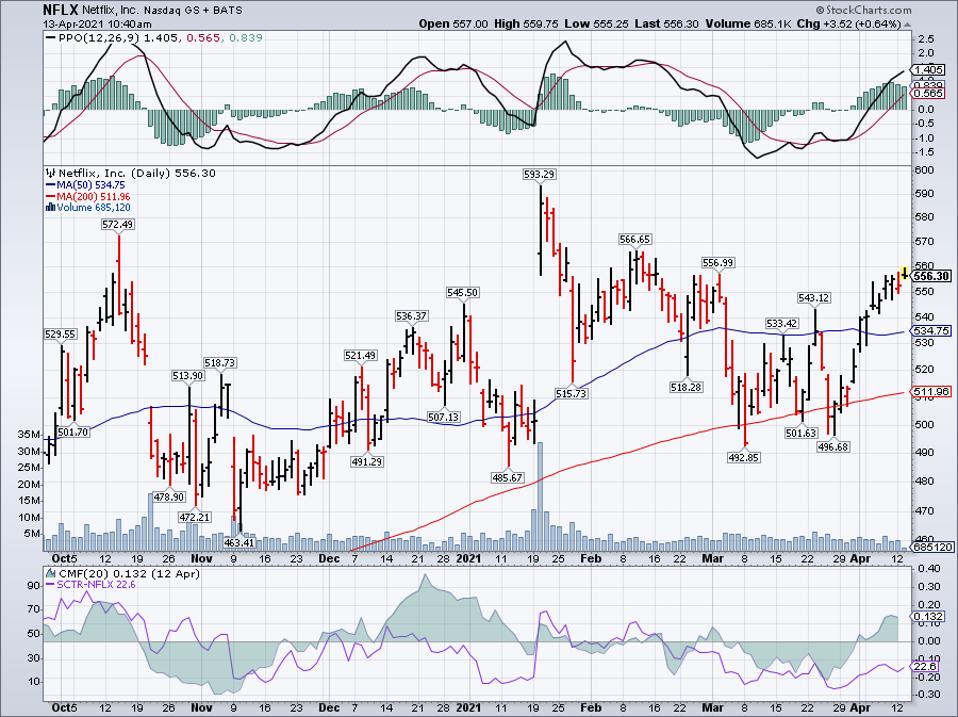Viewport: 958px width, 717px height.
Task: Click the red line marker before MA(200)
Action: 51,197
